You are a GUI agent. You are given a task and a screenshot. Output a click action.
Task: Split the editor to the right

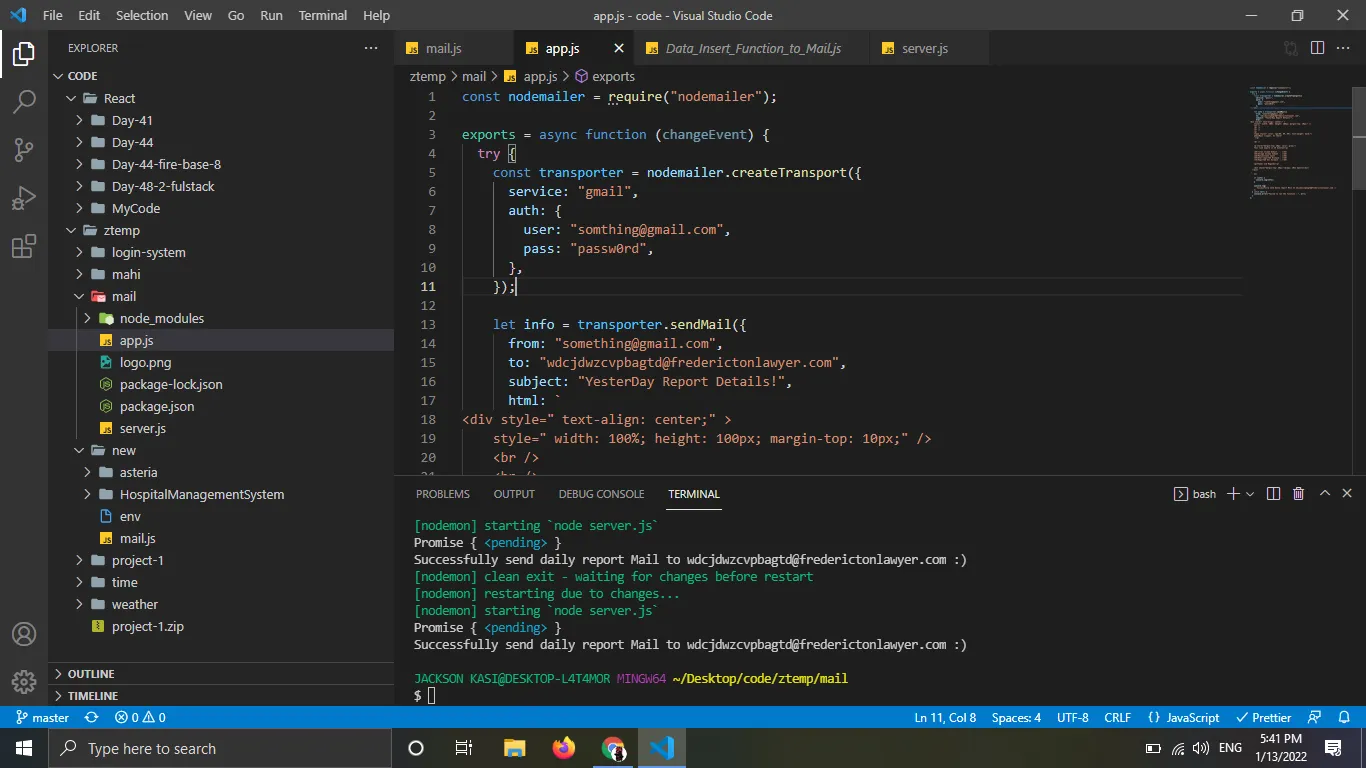(x=1317, y=48)
